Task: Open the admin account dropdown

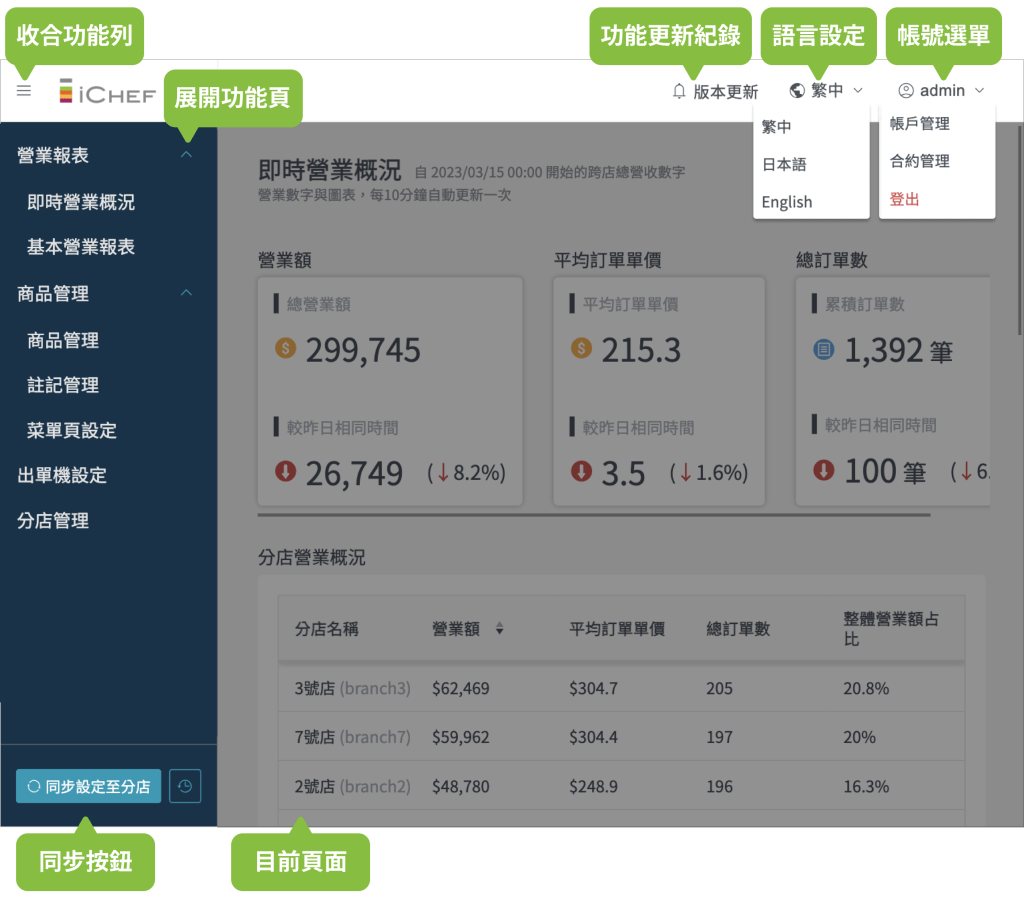Action: point(942,91)
